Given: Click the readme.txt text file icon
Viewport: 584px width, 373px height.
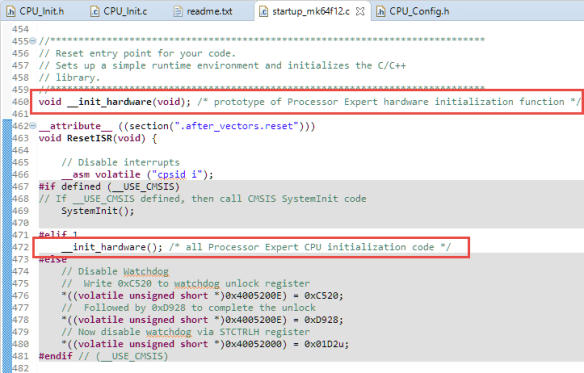Looking at the screenshot, I should [178, 12].
